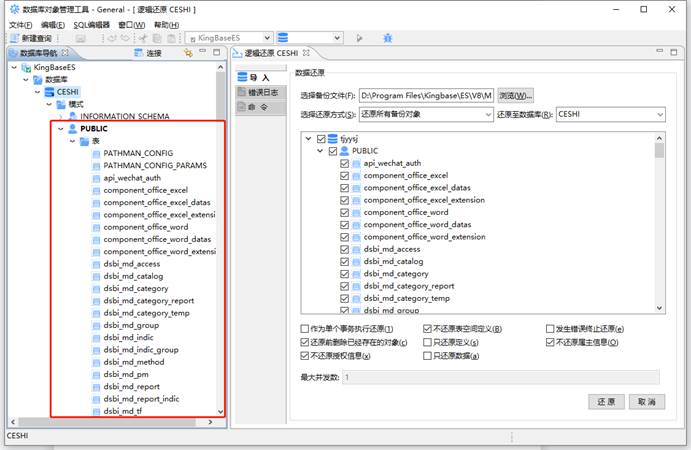Click the 还原 button
The height and width of the screenshot is (450, 691).
pyautogui.click(x=606, y=402)
